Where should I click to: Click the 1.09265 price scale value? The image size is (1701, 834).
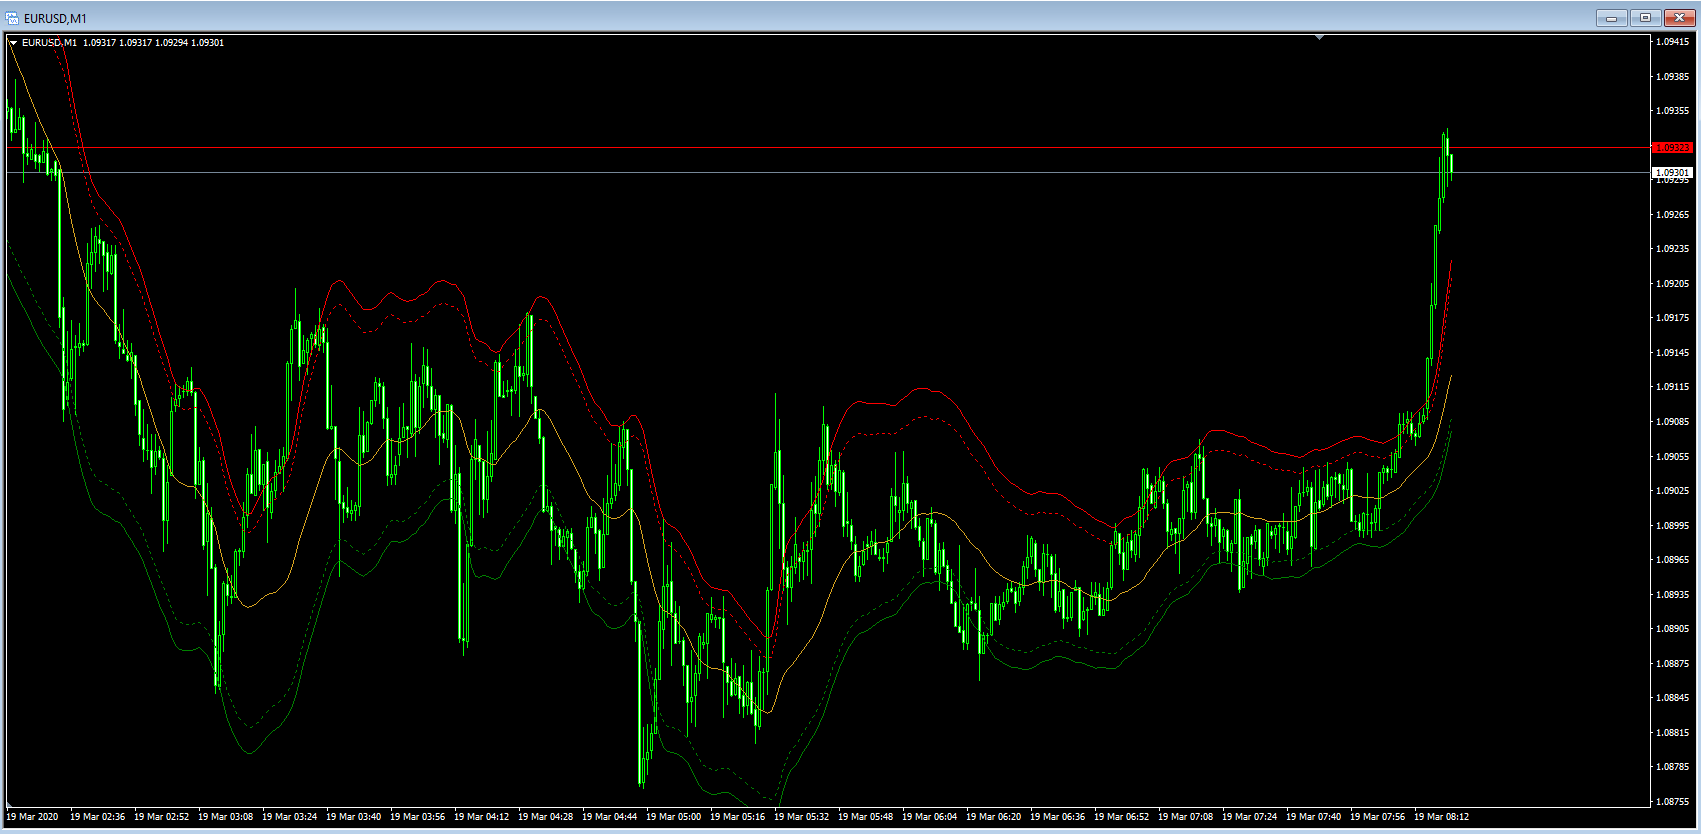1673,214
